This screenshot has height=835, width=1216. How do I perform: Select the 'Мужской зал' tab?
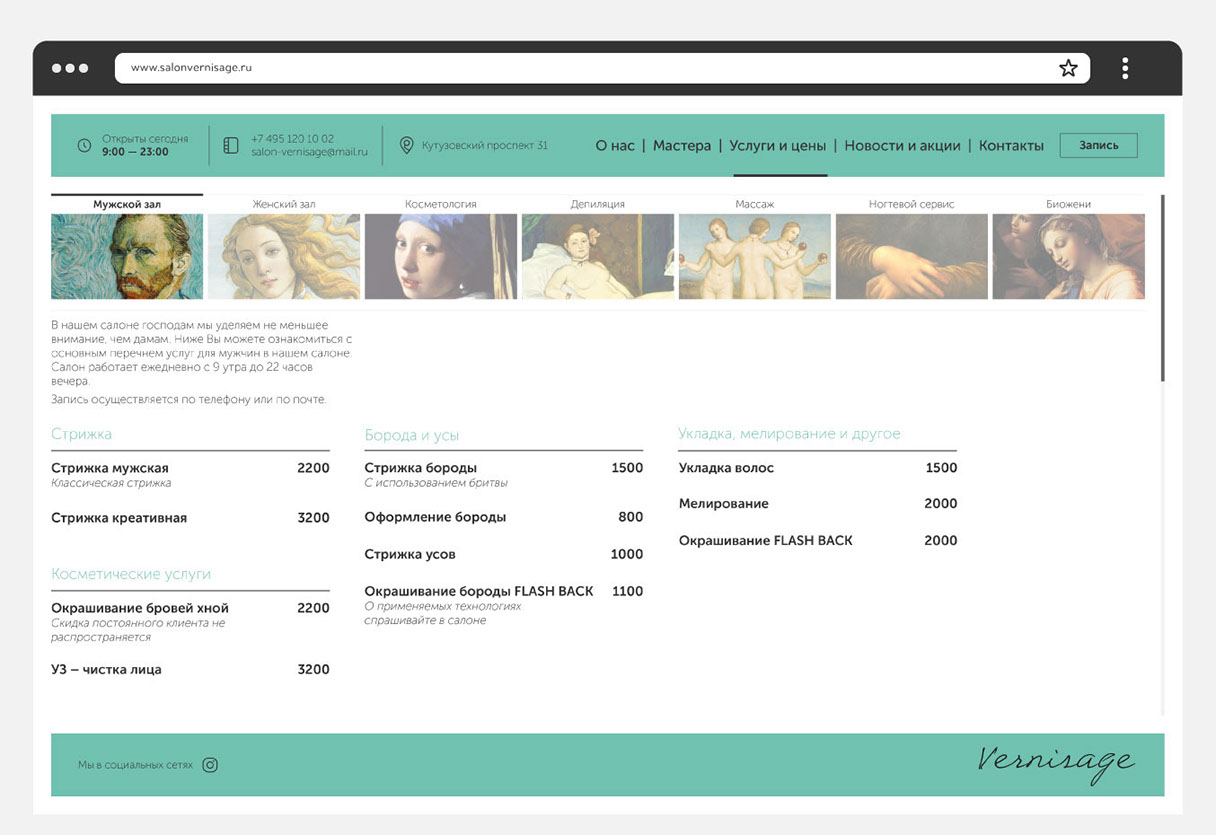click(127, 204)
